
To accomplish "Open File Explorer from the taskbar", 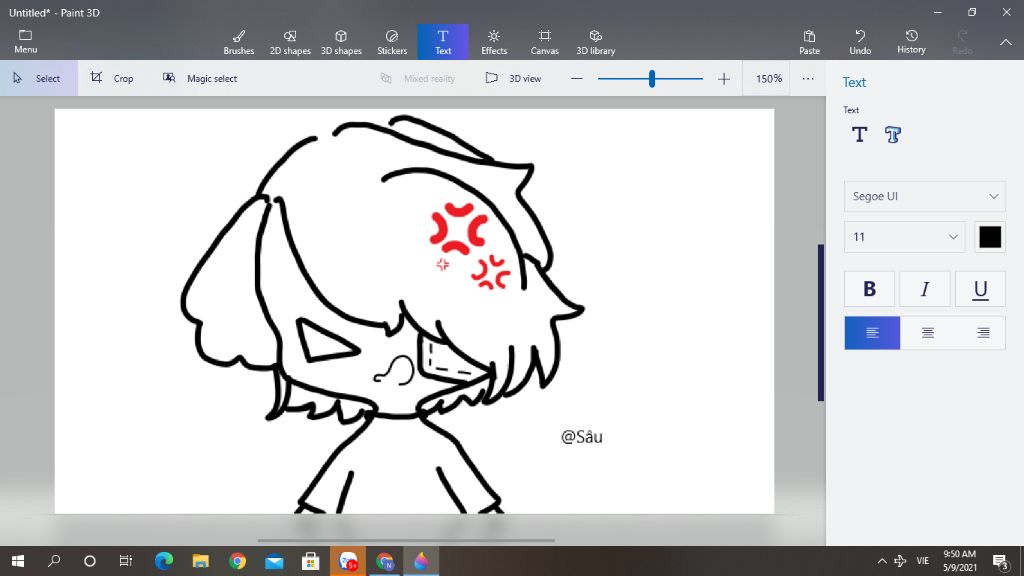I will (200, 561).
